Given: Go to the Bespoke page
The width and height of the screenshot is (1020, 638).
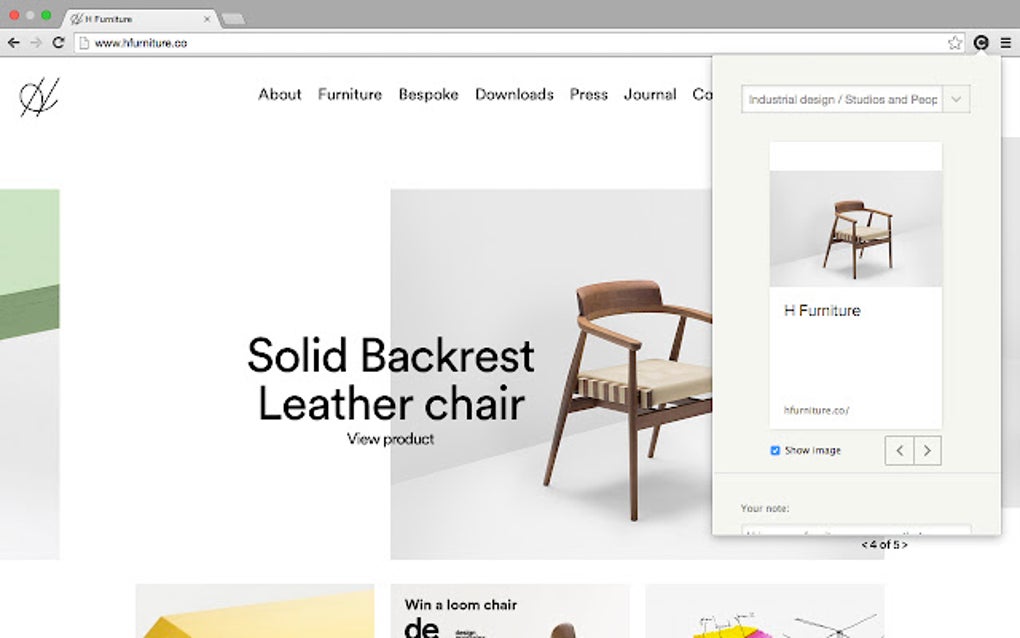Looking at the screenshot, I should pos(429,94).
